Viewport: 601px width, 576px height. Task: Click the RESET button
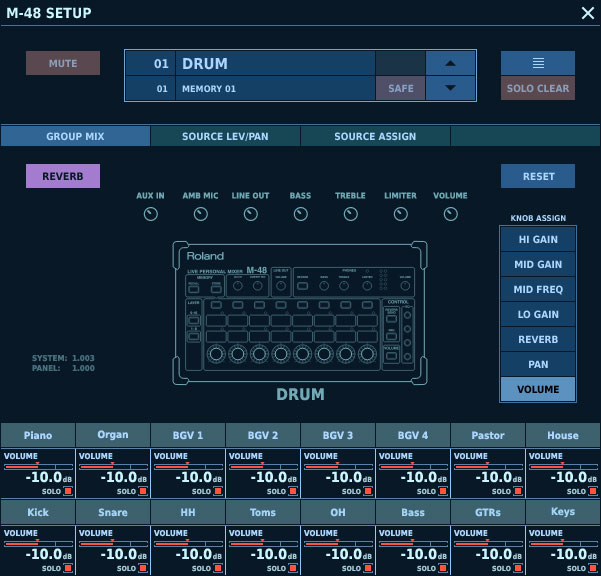(x=538, y=176)
